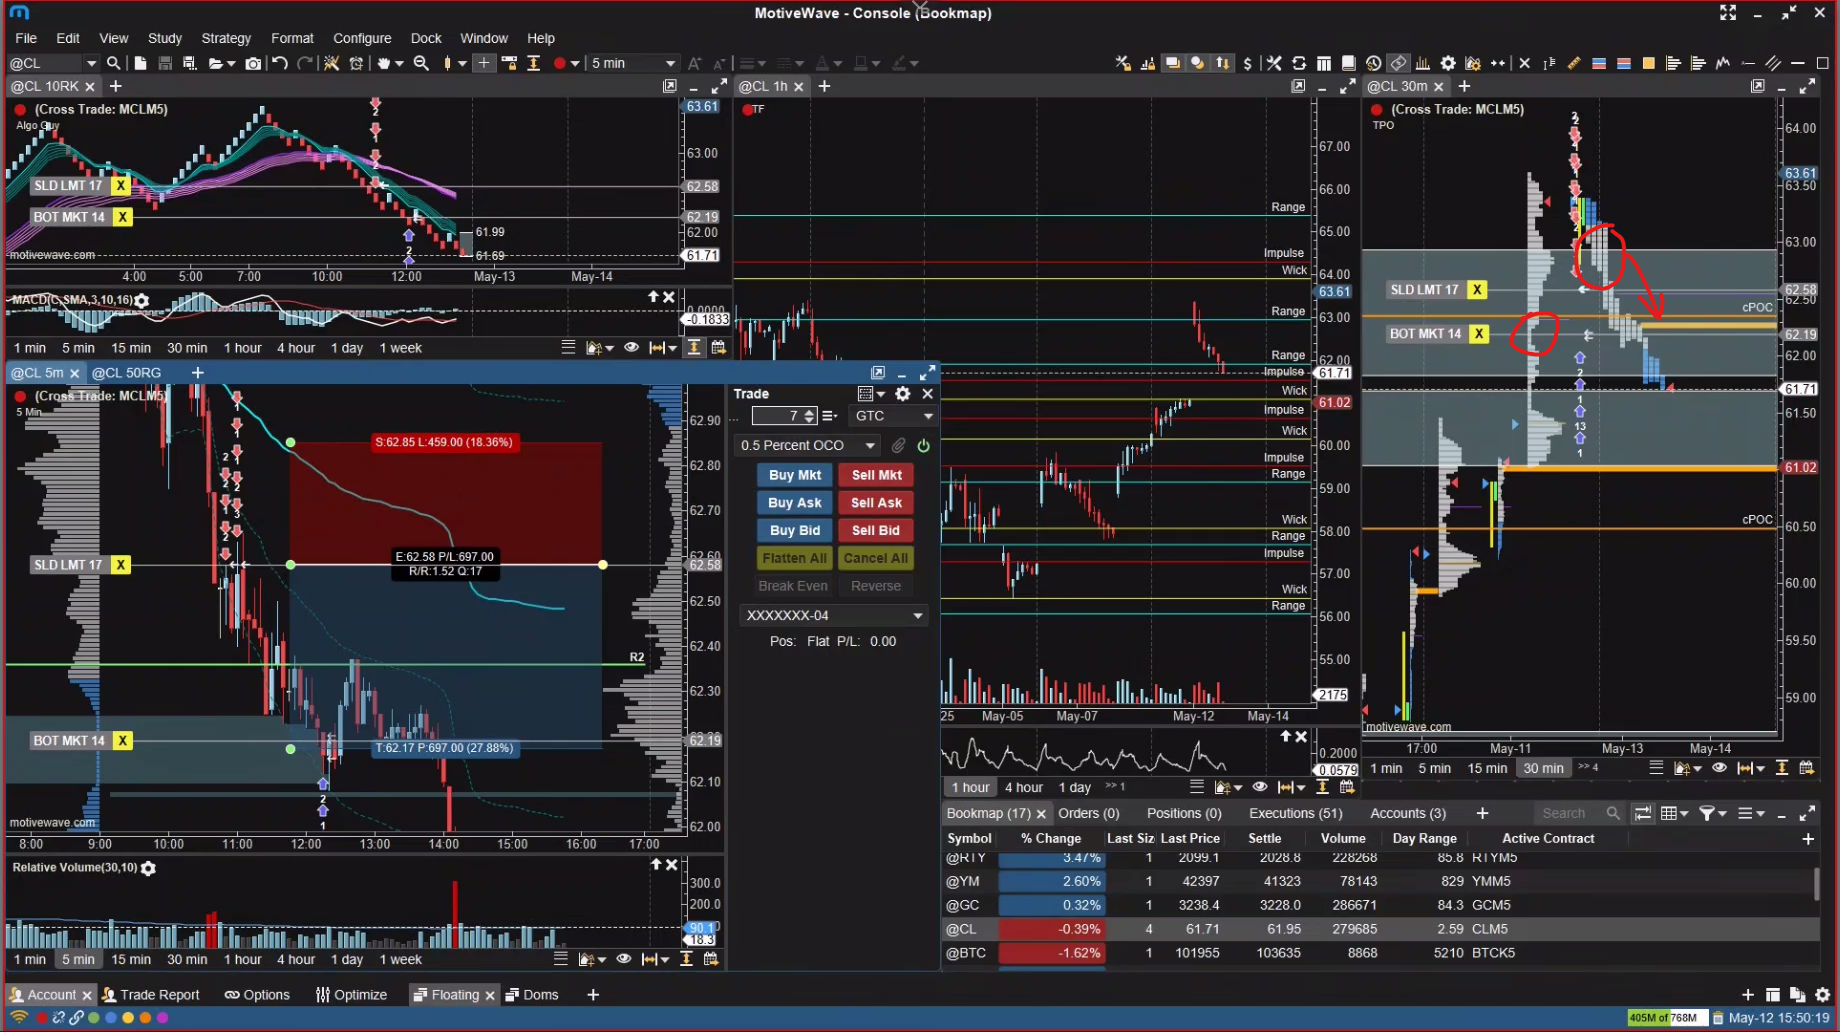Image resolution: width=1840 pixels, height=1032 pixels.
Task: Click the Relative Volume study settings gear
Action: pos(148,868)
